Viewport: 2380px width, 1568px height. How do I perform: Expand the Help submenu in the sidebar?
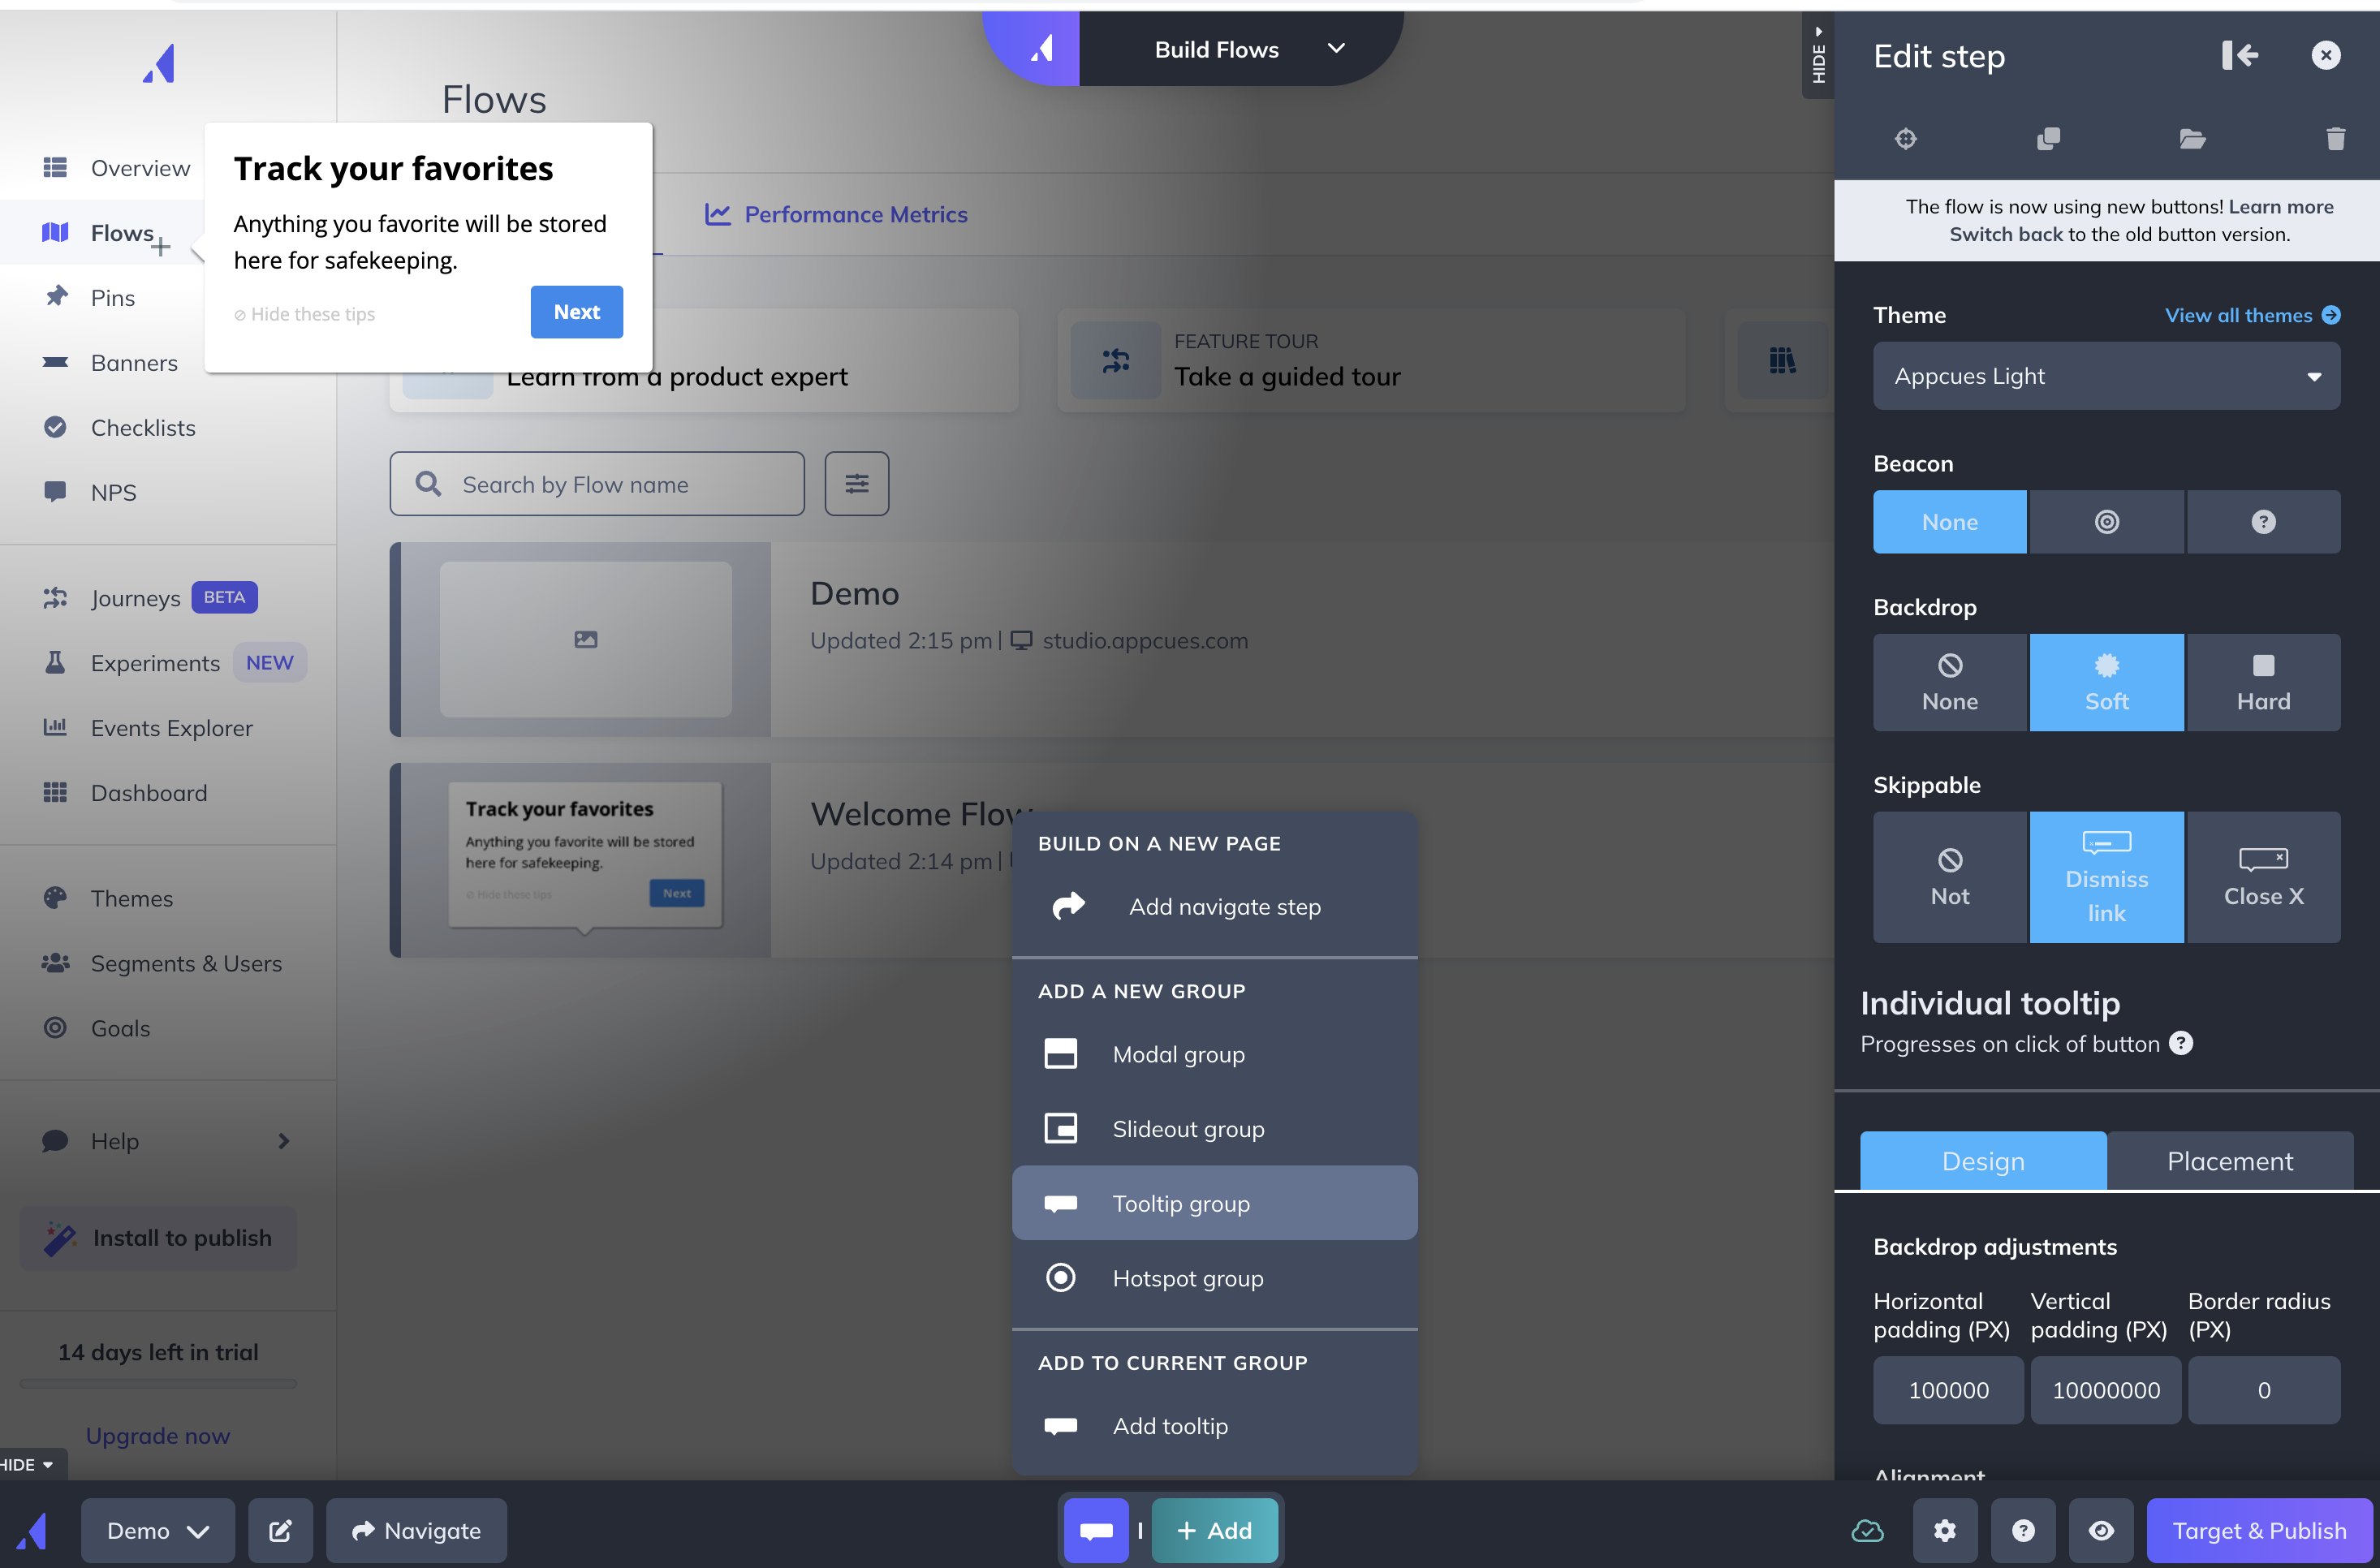click(x=284, y=1141)
